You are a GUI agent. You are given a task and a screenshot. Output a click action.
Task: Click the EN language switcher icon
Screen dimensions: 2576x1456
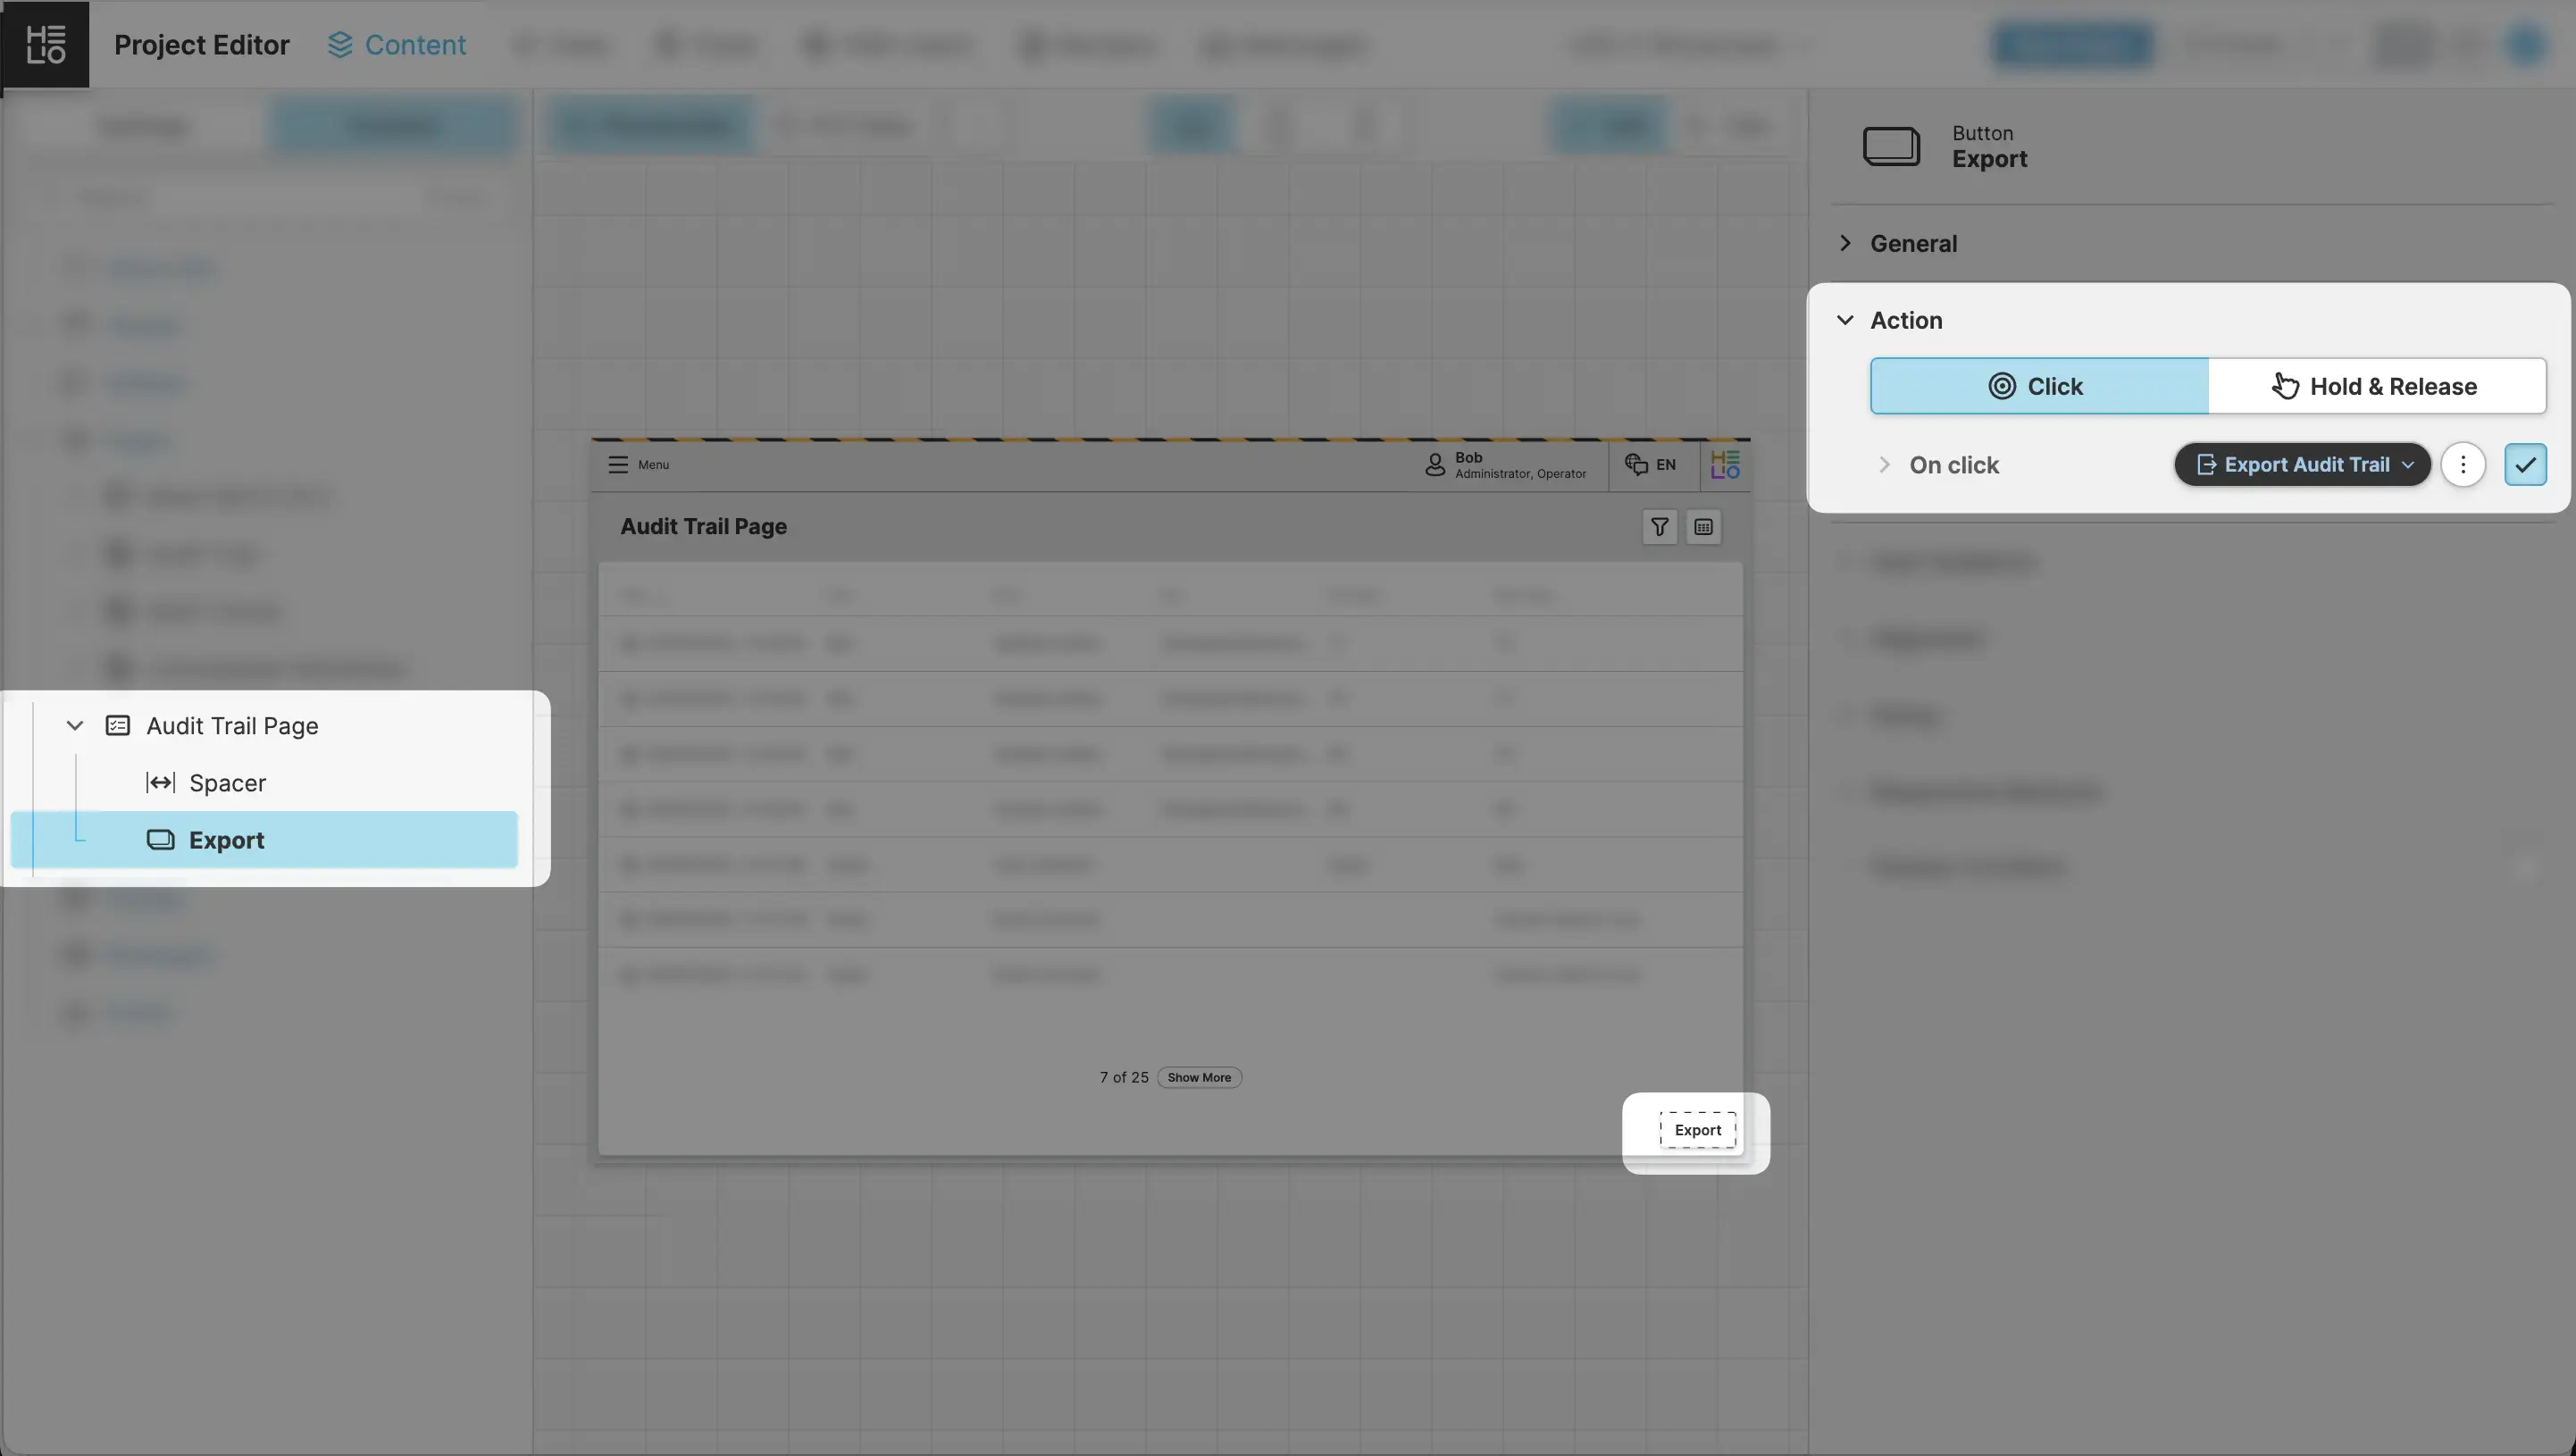coord(1637,465)
